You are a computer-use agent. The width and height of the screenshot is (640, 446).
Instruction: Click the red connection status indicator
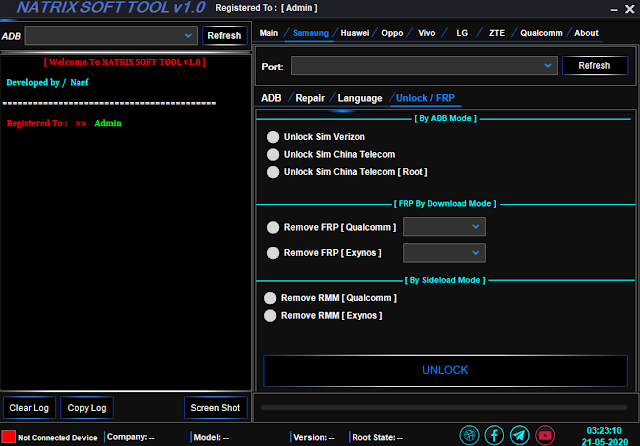pyautogui.click(x=8, y=436)
